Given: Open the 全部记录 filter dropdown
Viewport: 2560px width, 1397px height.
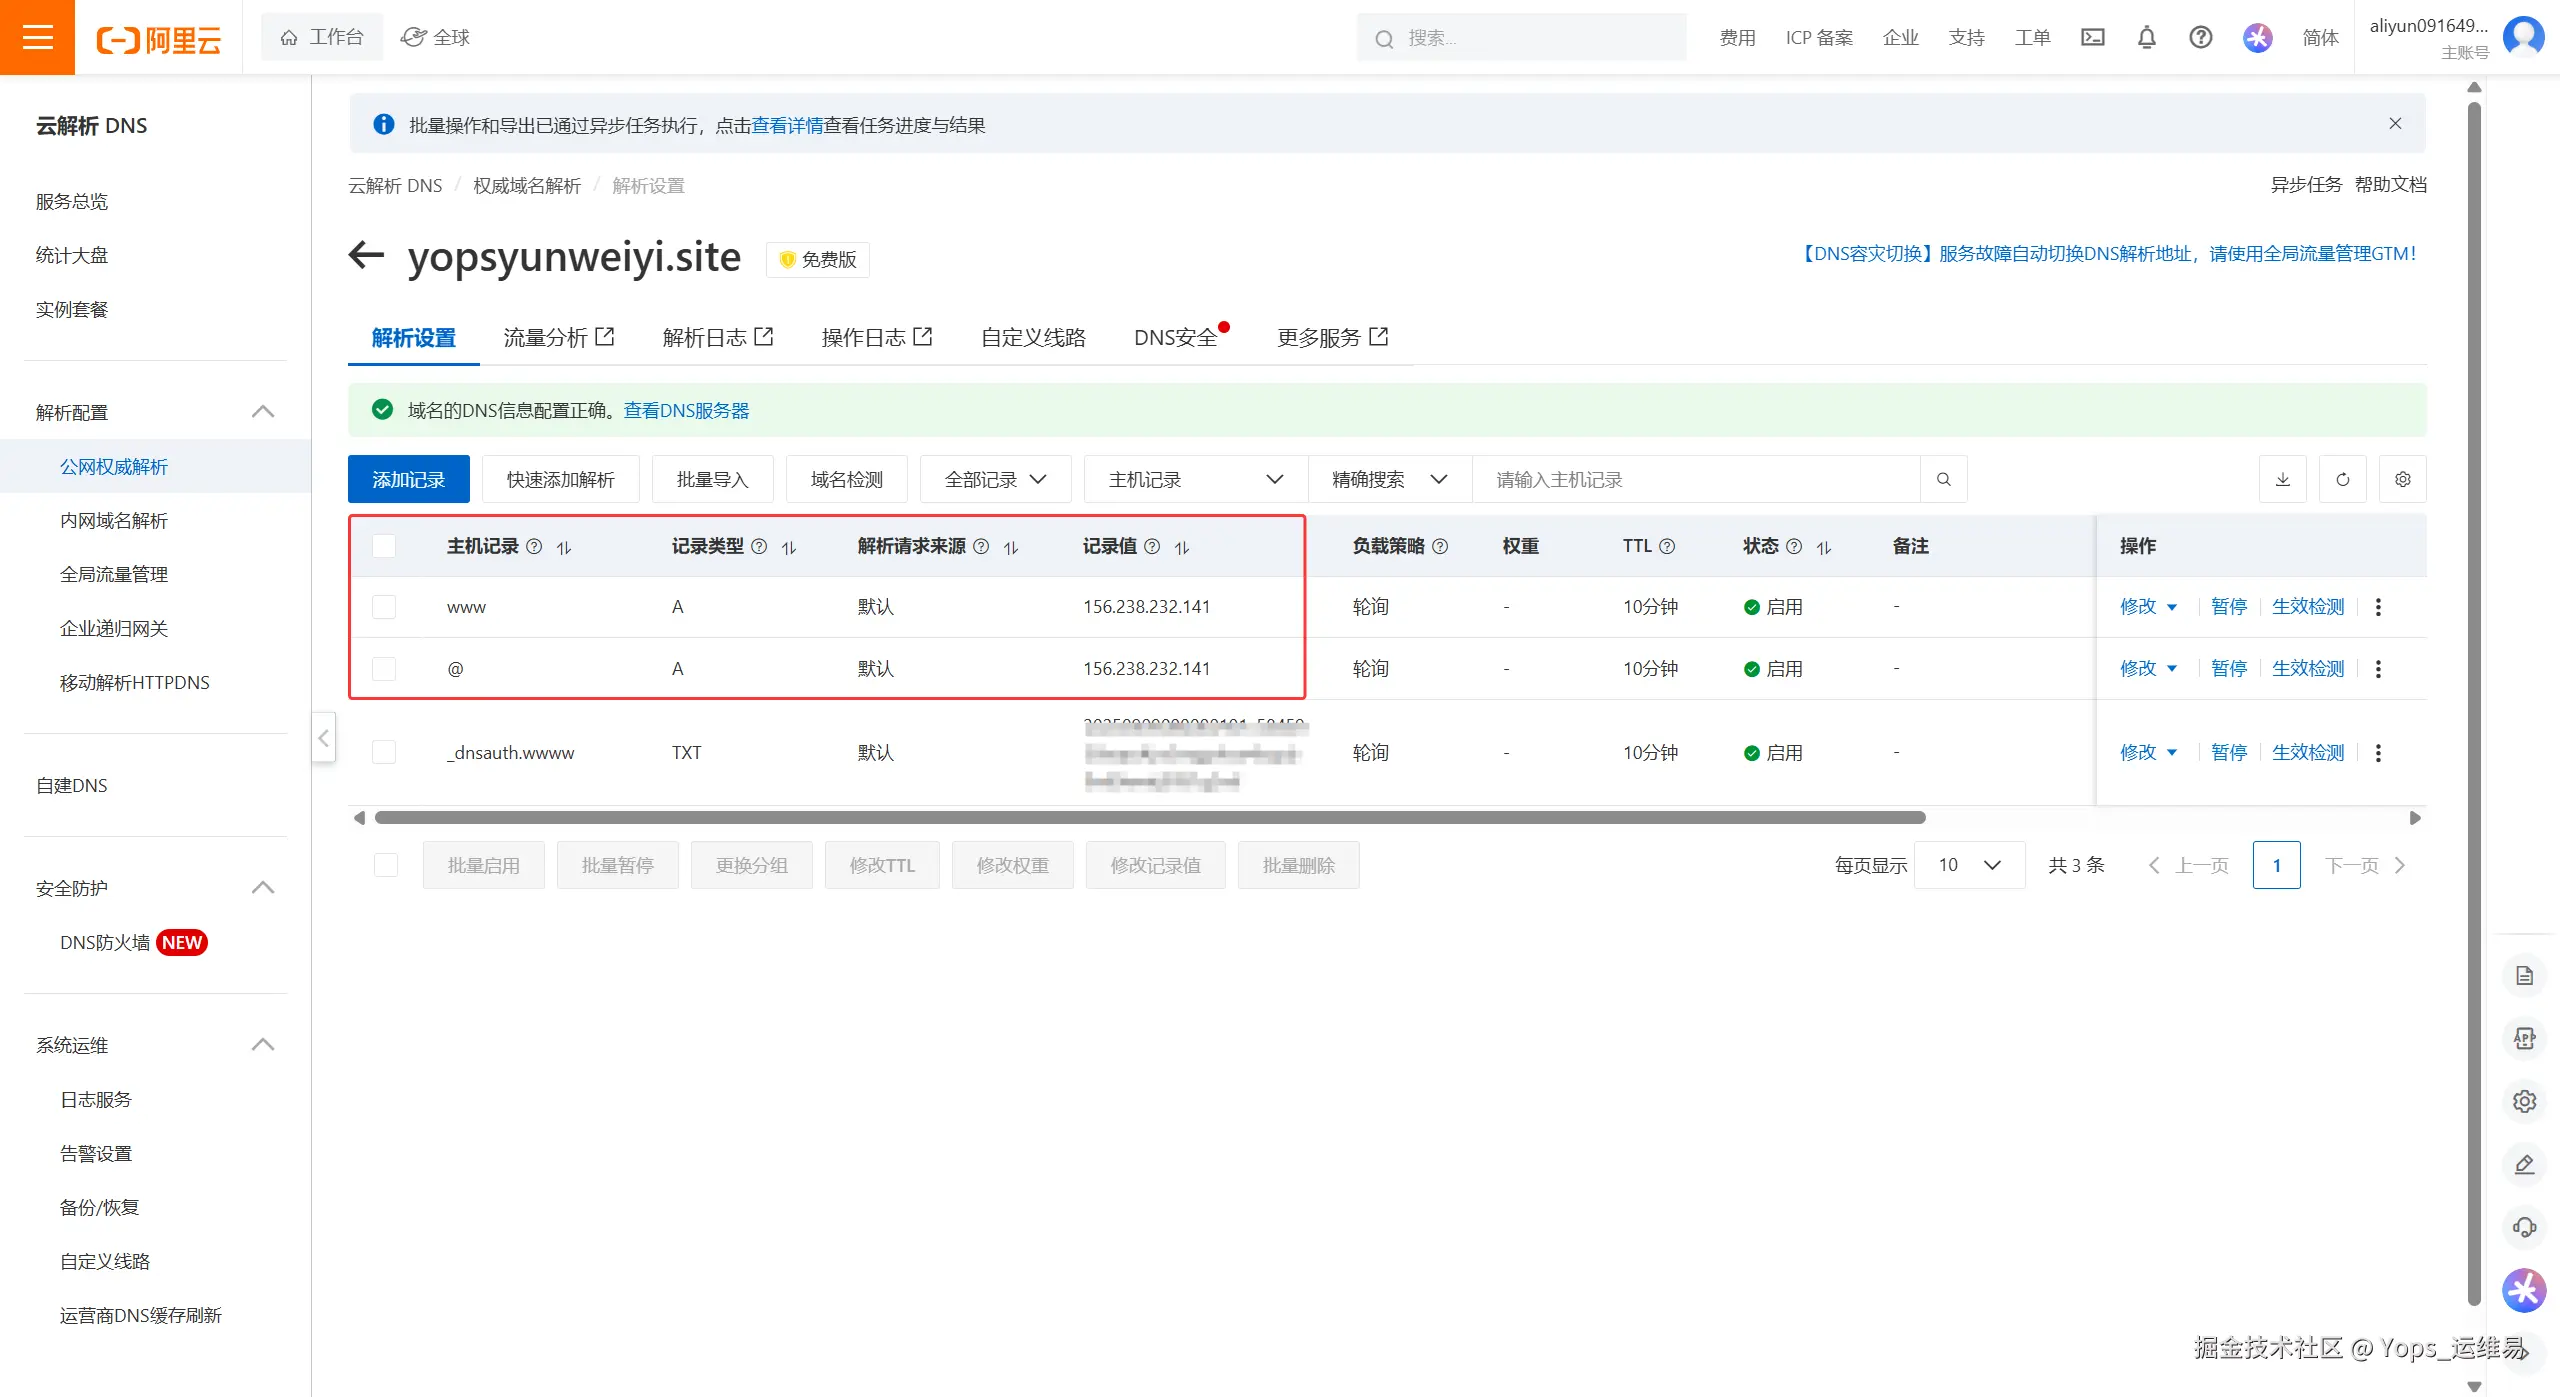Looking at the screenshot, I should [994, 479].
